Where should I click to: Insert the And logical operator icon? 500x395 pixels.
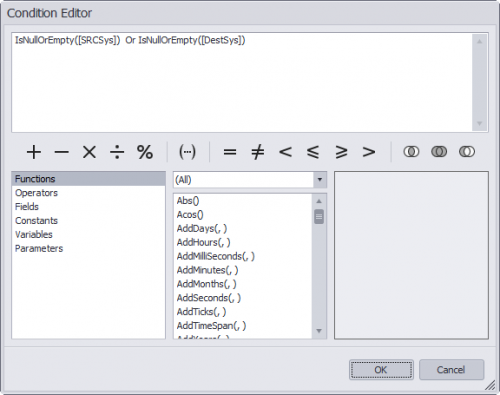(x=411, y=152)
